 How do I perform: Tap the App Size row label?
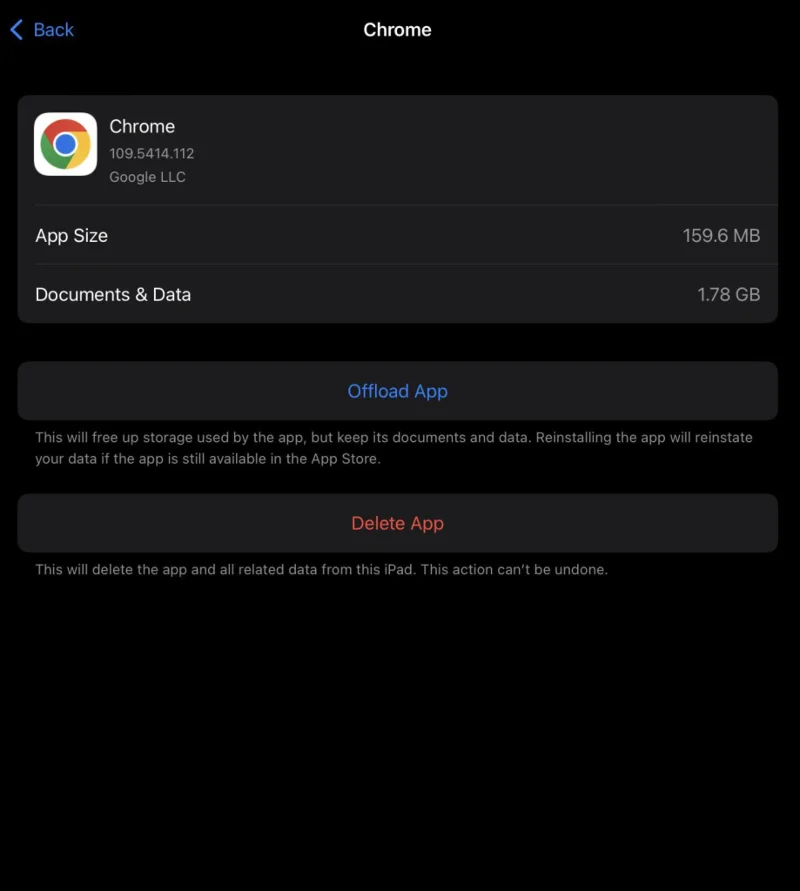click(72, 235)
